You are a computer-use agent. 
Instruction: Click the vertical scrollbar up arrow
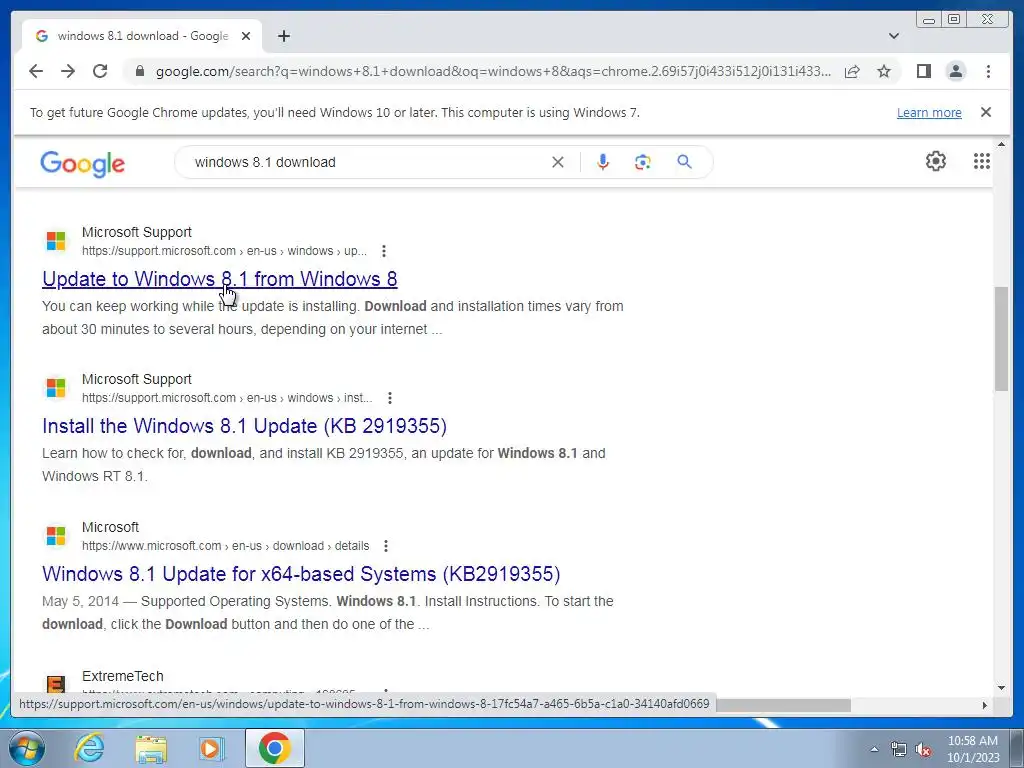(1002, 144)
